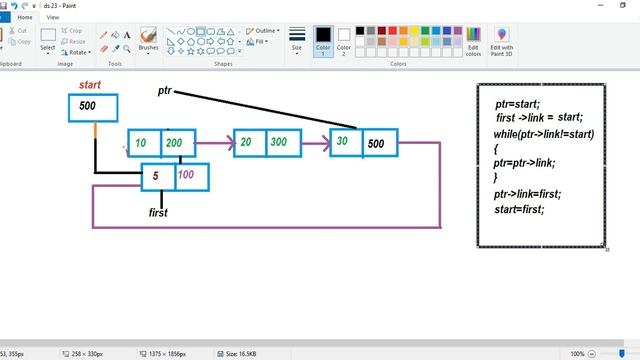Click the zoom out minus button
This screenshot has width=640, height=360.
pos(592,354)
